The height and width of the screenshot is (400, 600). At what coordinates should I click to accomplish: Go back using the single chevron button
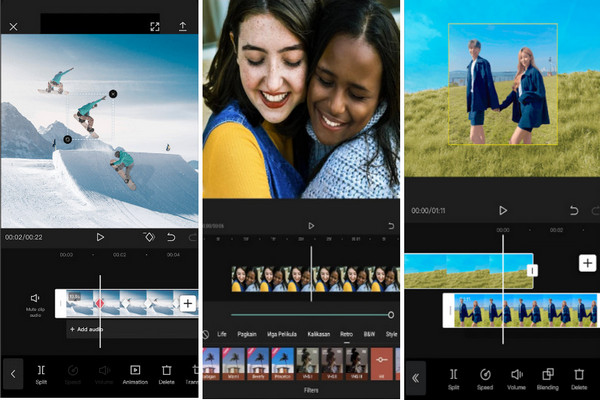coord(13,374)
